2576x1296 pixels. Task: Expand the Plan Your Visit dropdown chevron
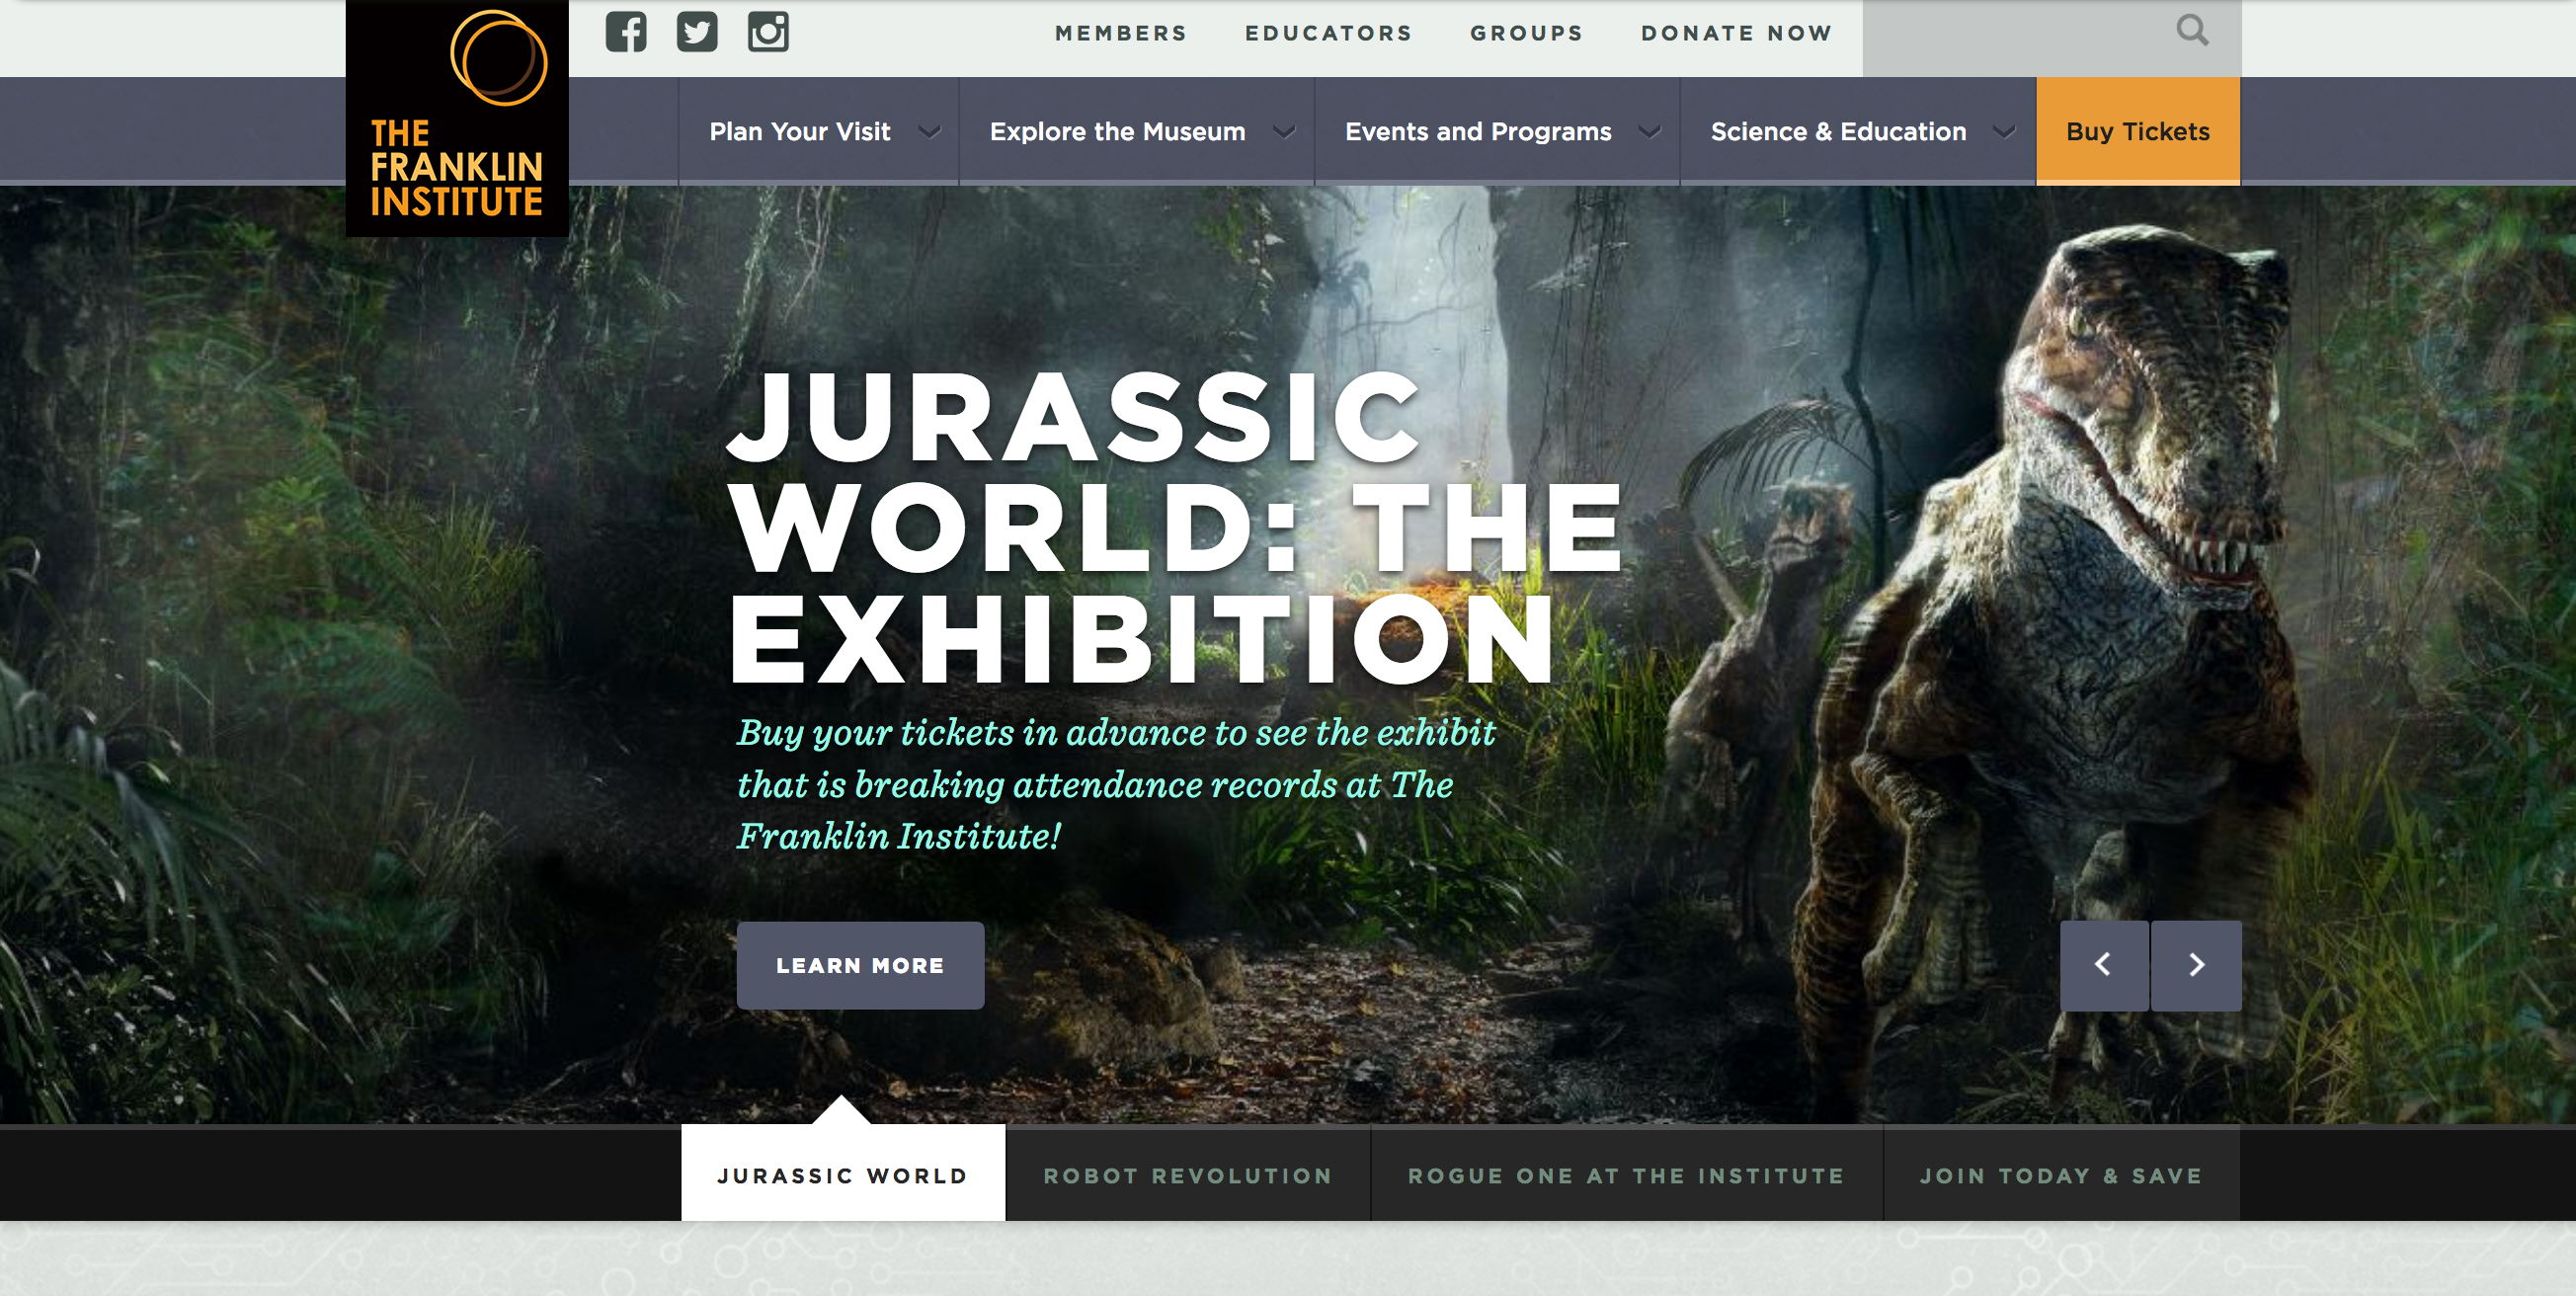(932, 131)
